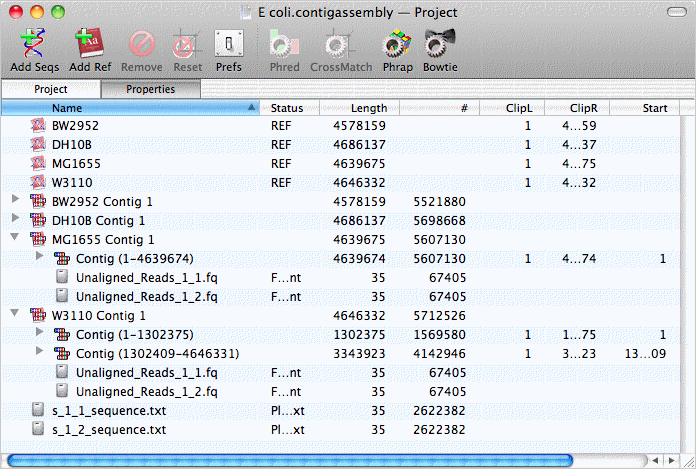Click the Remove toolbar icon
The width and height of the screenshot is (696, 469).
142,44
